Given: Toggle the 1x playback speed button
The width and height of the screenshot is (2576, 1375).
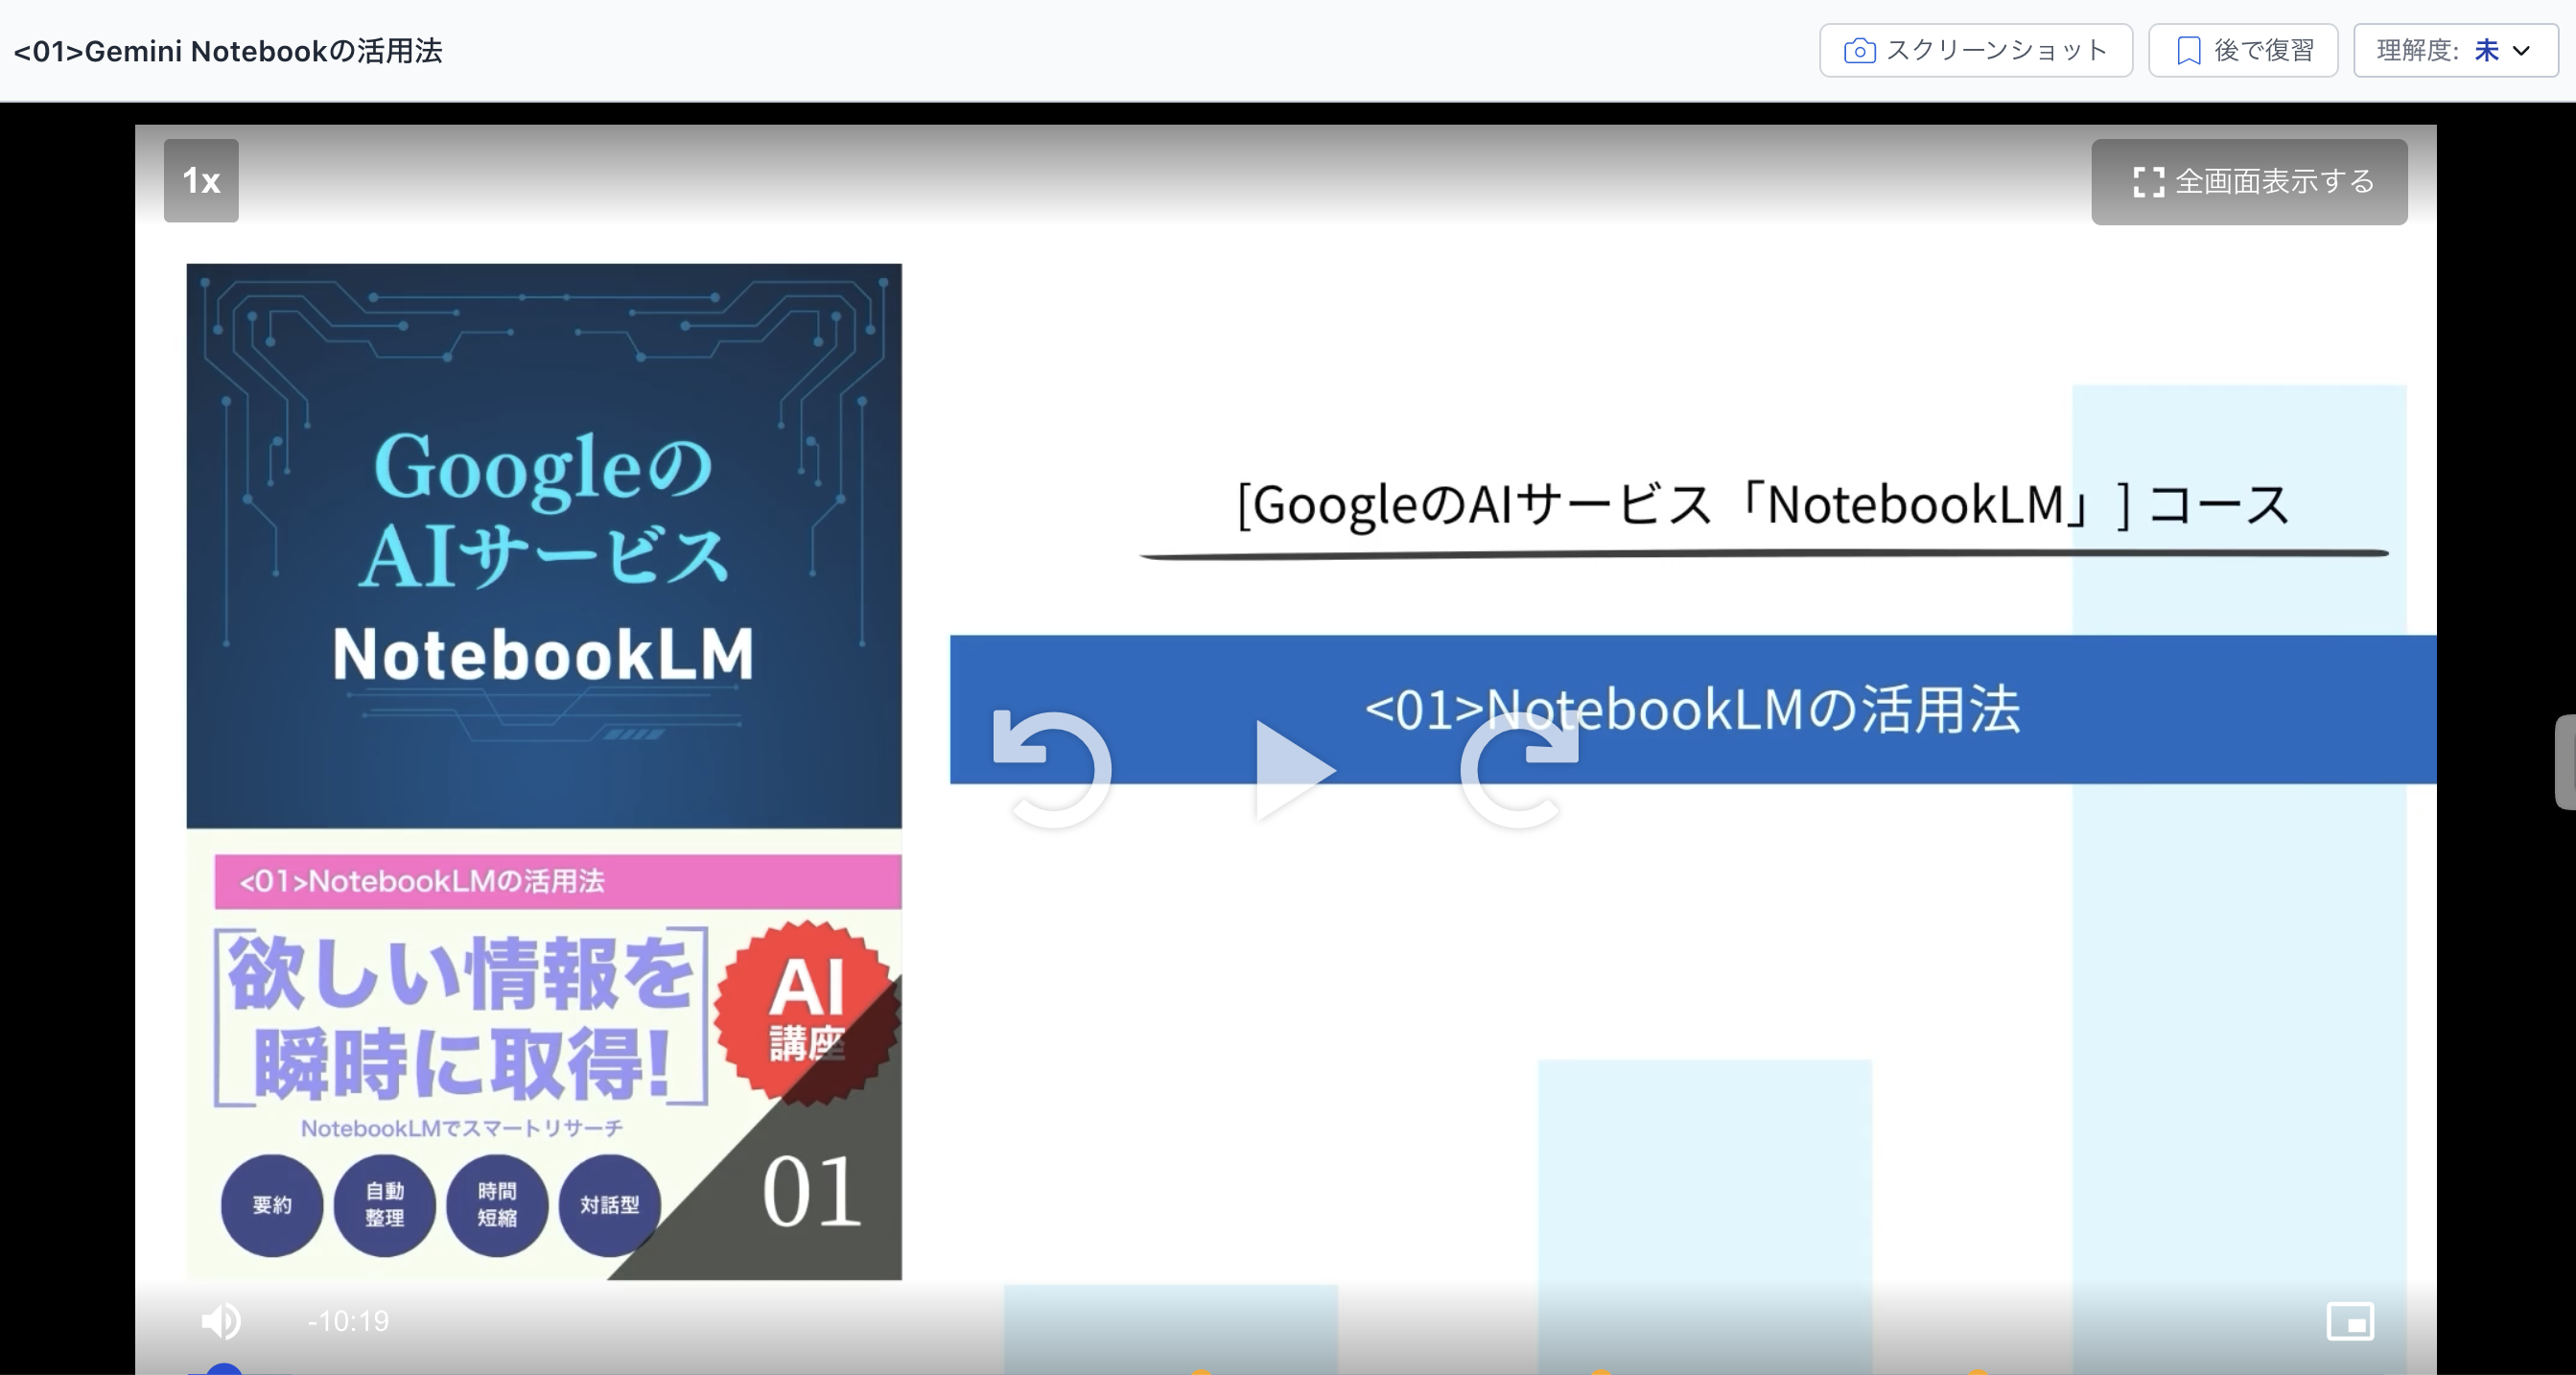Looking at the screenshot, I should [201, 181].
